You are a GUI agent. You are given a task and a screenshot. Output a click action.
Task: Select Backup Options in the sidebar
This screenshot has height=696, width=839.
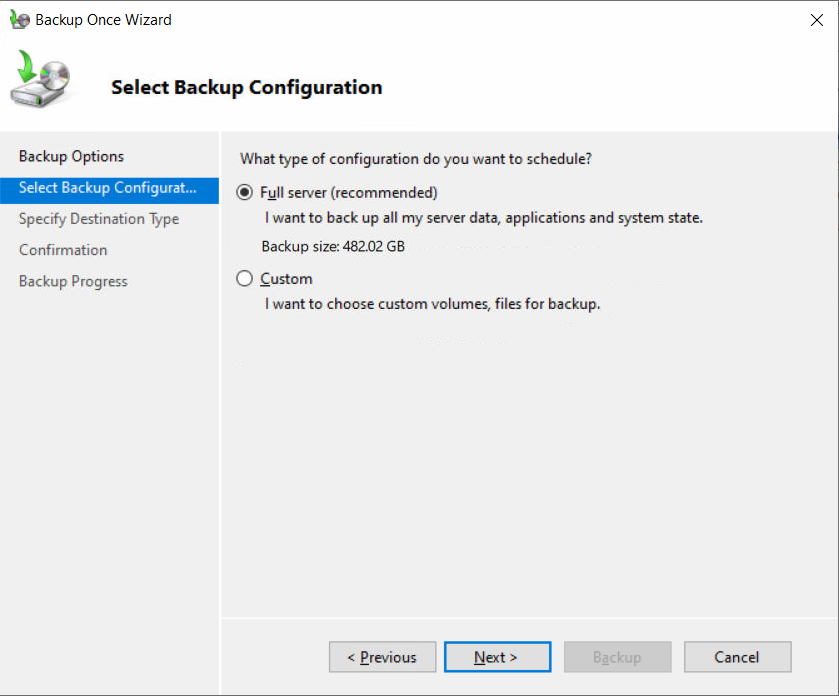(71, 156)
